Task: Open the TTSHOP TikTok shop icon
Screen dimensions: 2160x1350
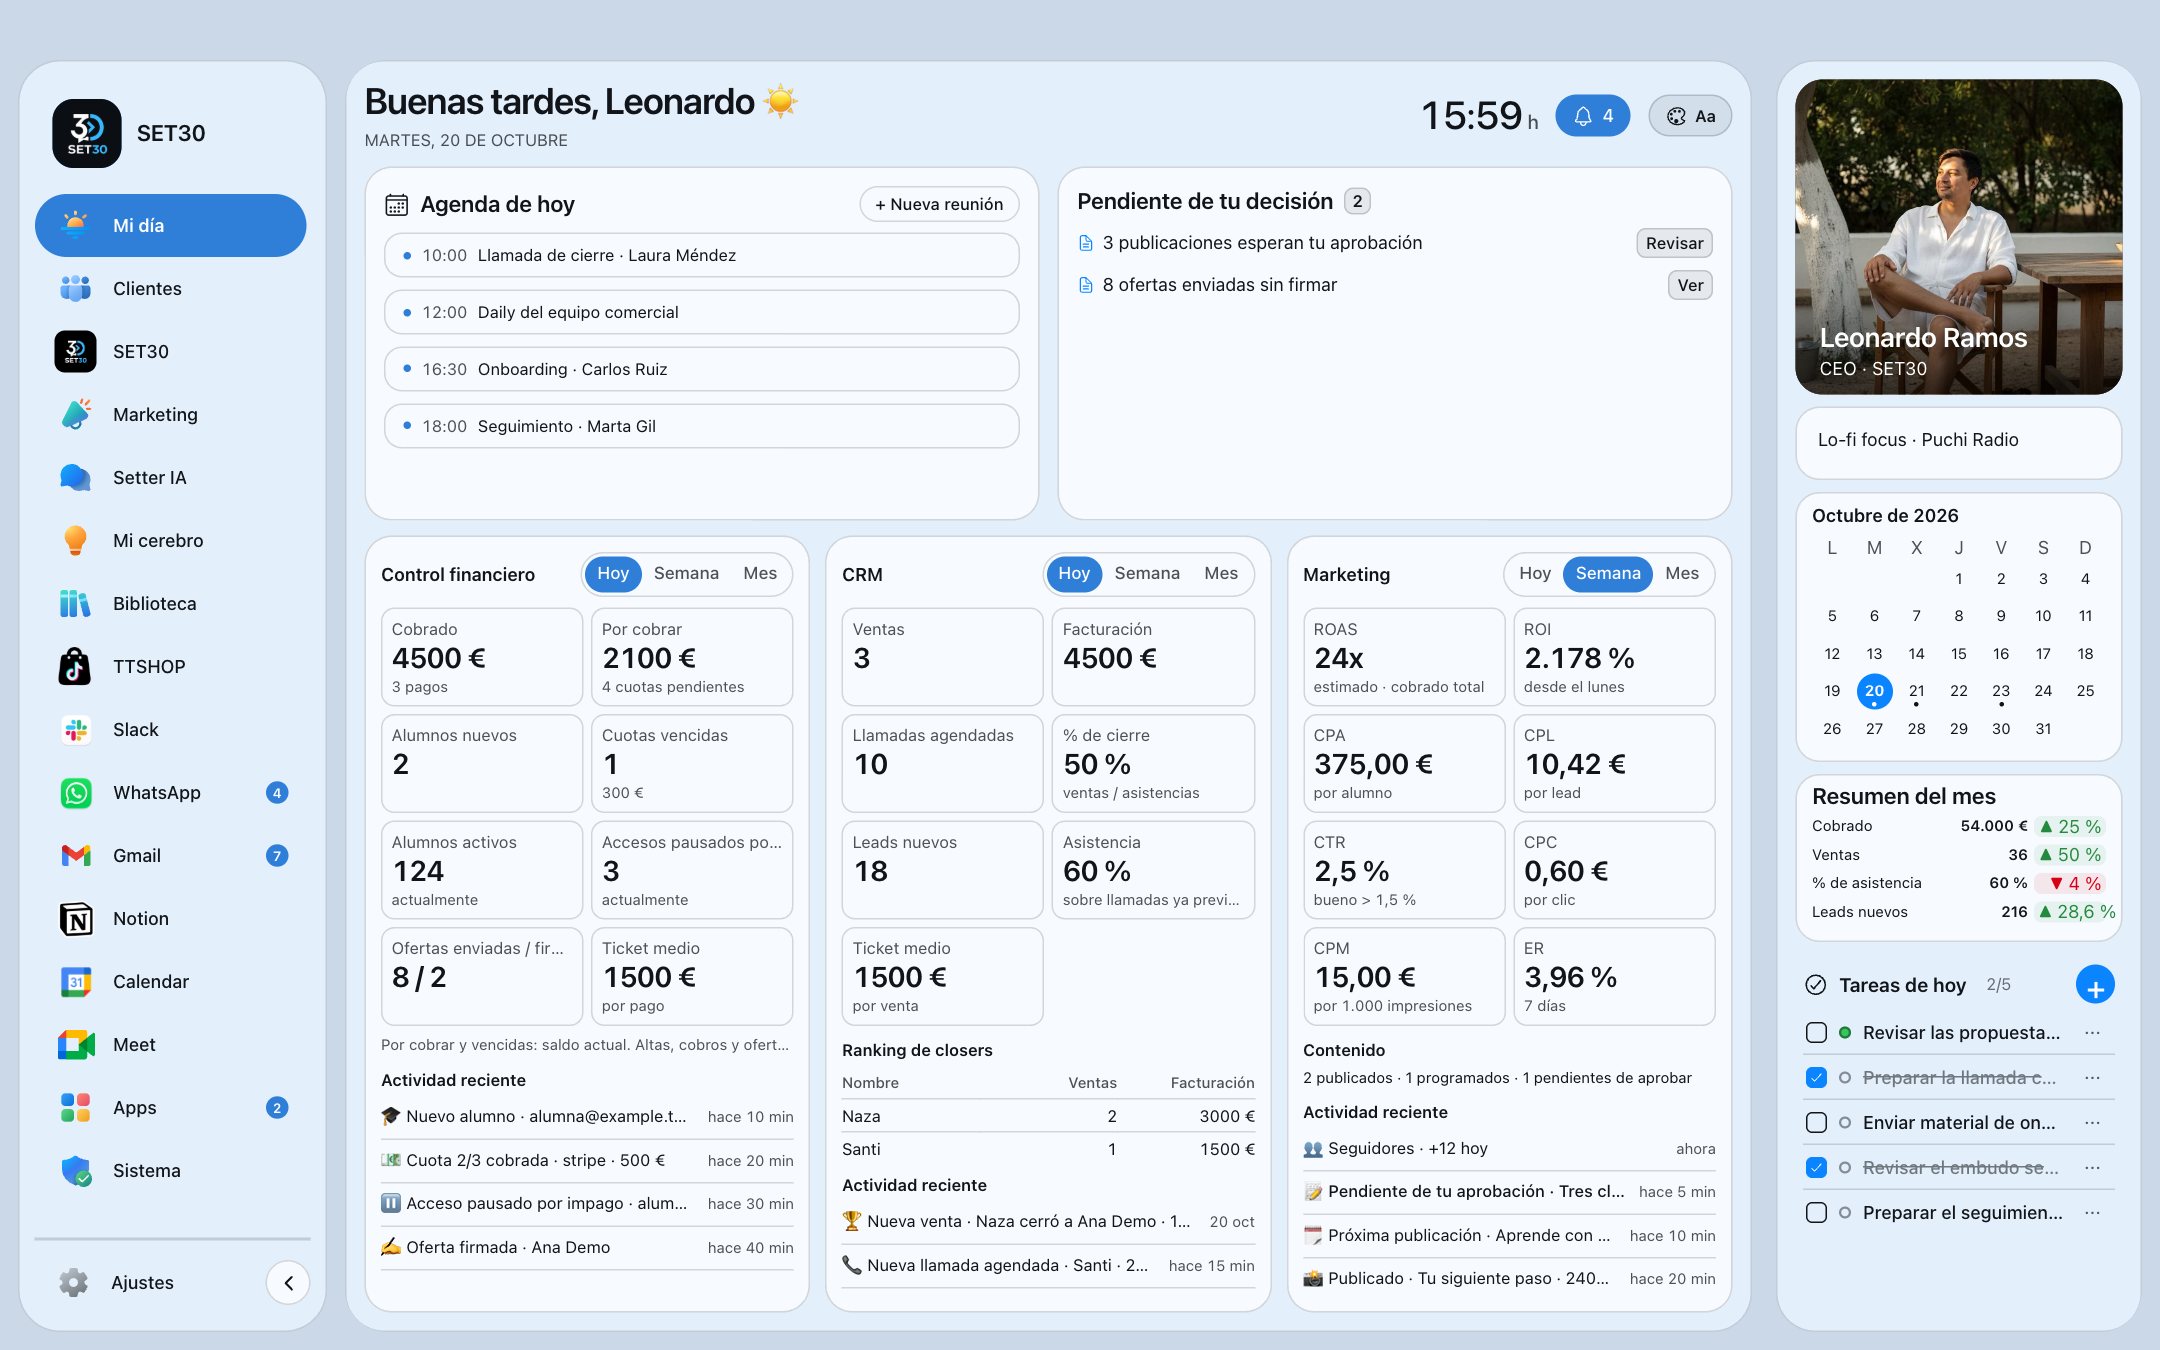Action: (x=75, y=666)
